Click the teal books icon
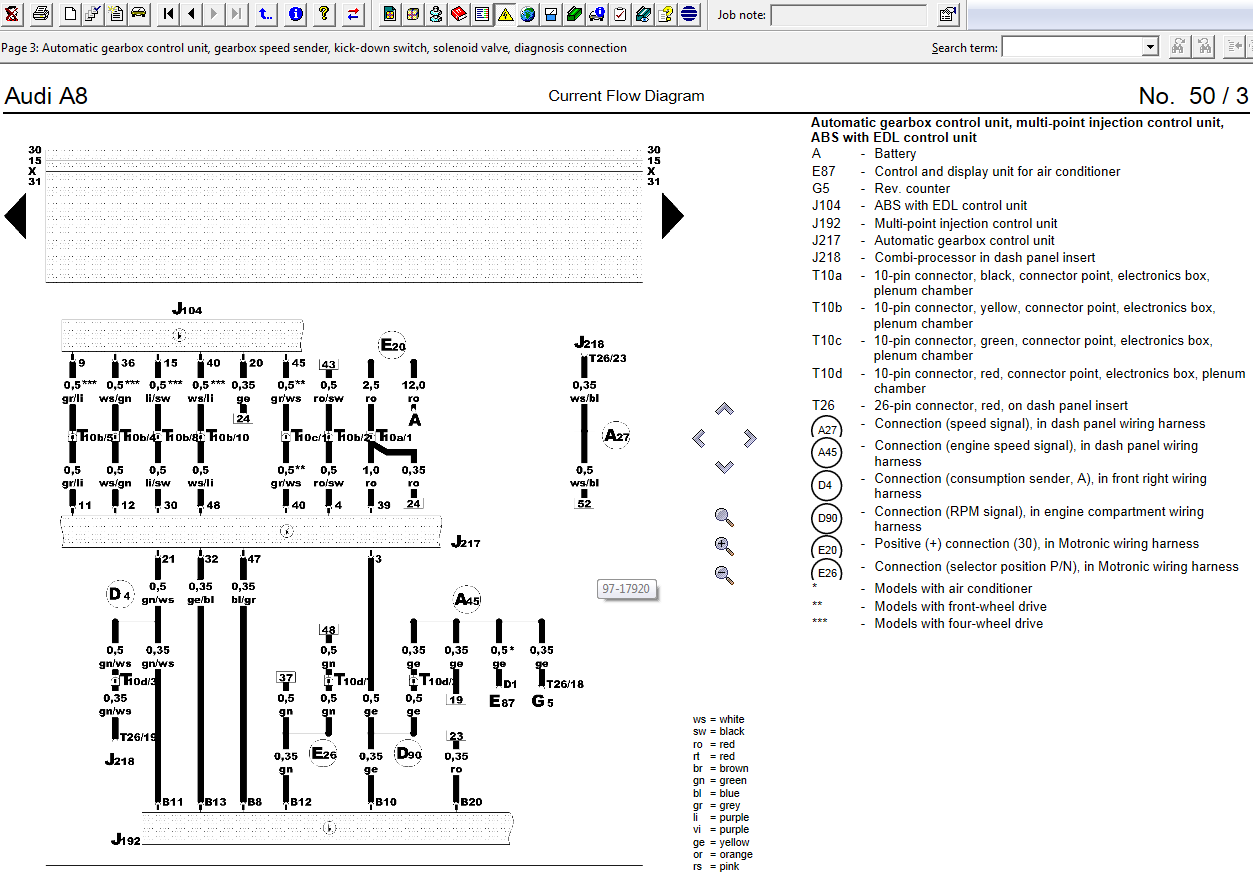 point(643,14)
